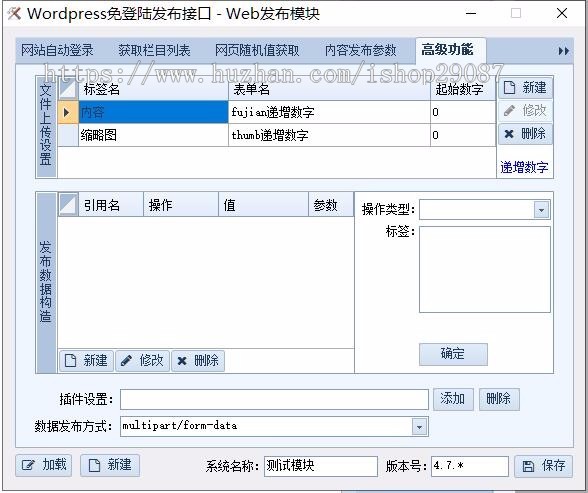Switch to the 网站自动登录 tab
The image size is (588, 493).
pyautogui.click(x=57, y=50)
